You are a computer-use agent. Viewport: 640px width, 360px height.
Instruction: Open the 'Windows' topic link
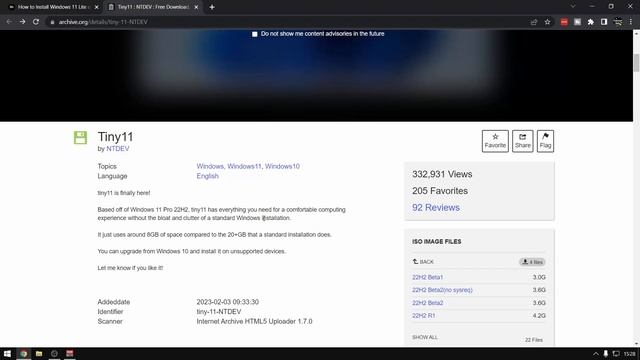tap(210, 166)
